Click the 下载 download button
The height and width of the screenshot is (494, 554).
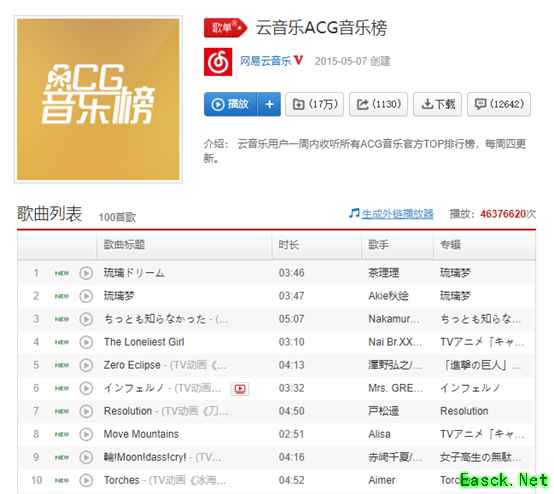click(x=437, y=104)
